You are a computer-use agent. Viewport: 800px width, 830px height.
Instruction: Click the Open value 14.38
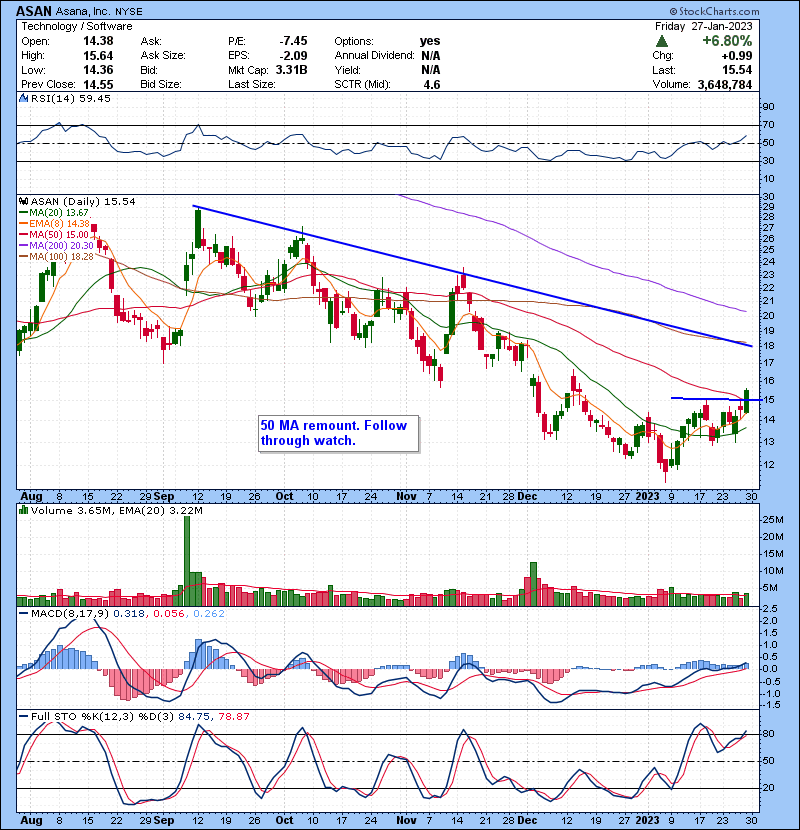[x=98, y=41]
